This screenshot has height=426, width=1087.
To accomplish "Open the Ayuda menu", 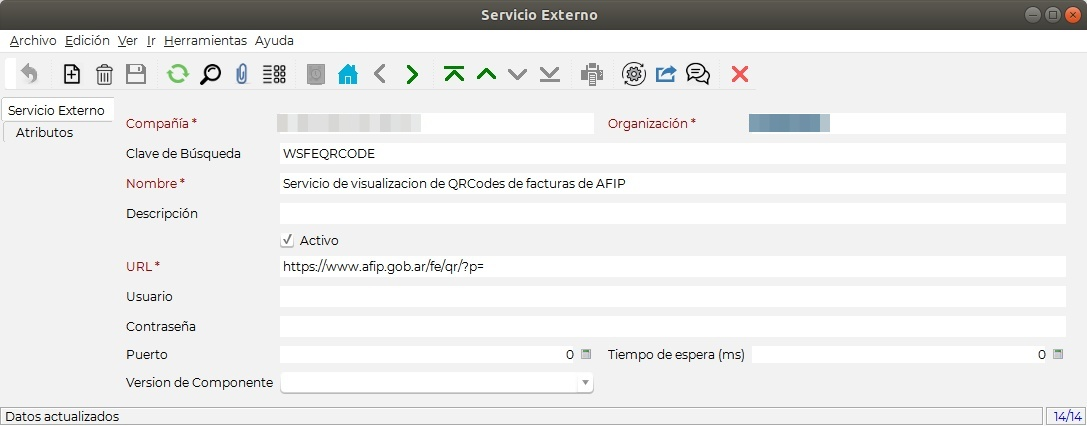I will point(274,41).
